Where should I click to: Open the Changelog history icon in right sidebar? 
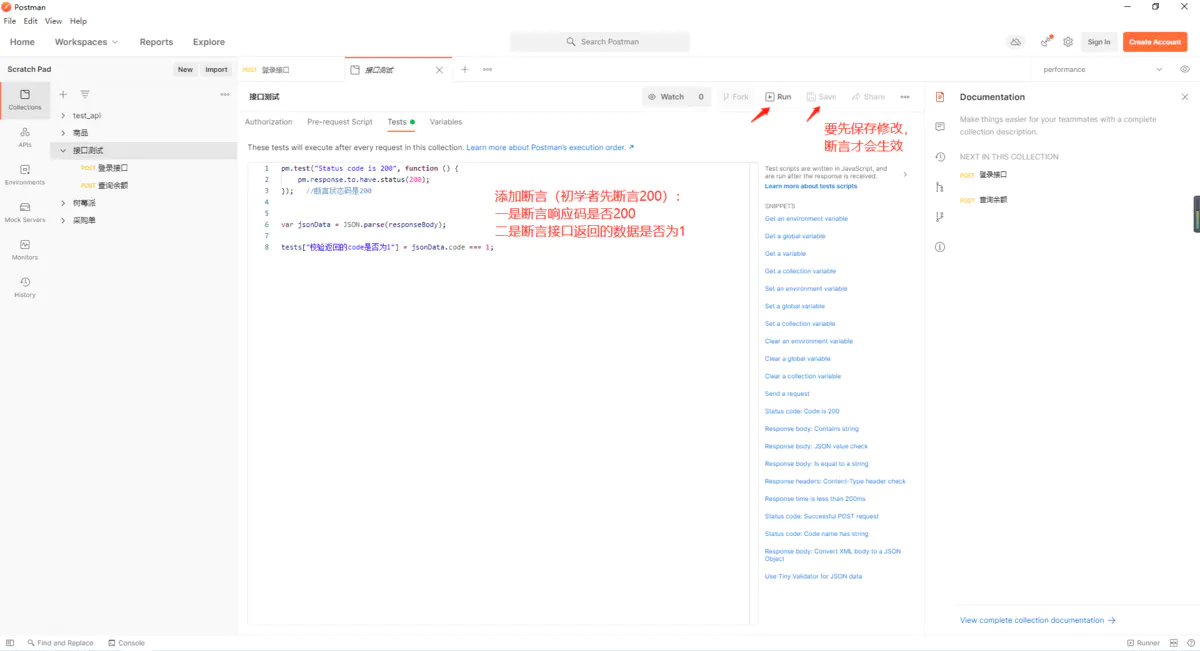(940, 157)
